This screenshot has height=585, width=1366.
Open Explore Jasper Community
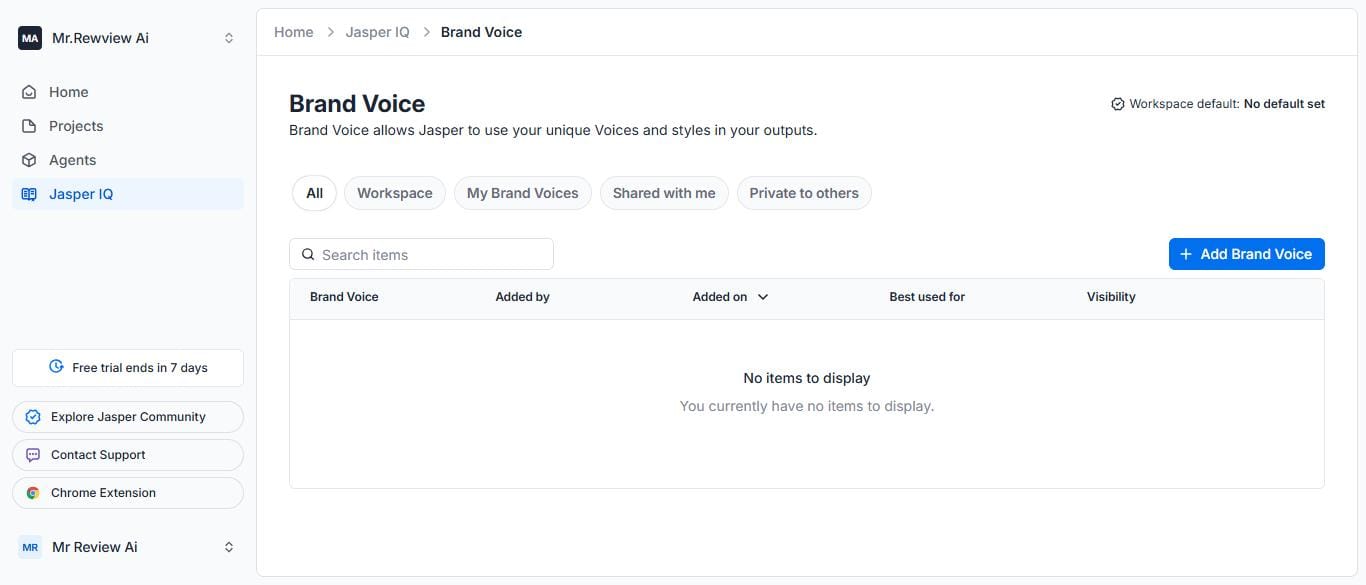[128, 417]
